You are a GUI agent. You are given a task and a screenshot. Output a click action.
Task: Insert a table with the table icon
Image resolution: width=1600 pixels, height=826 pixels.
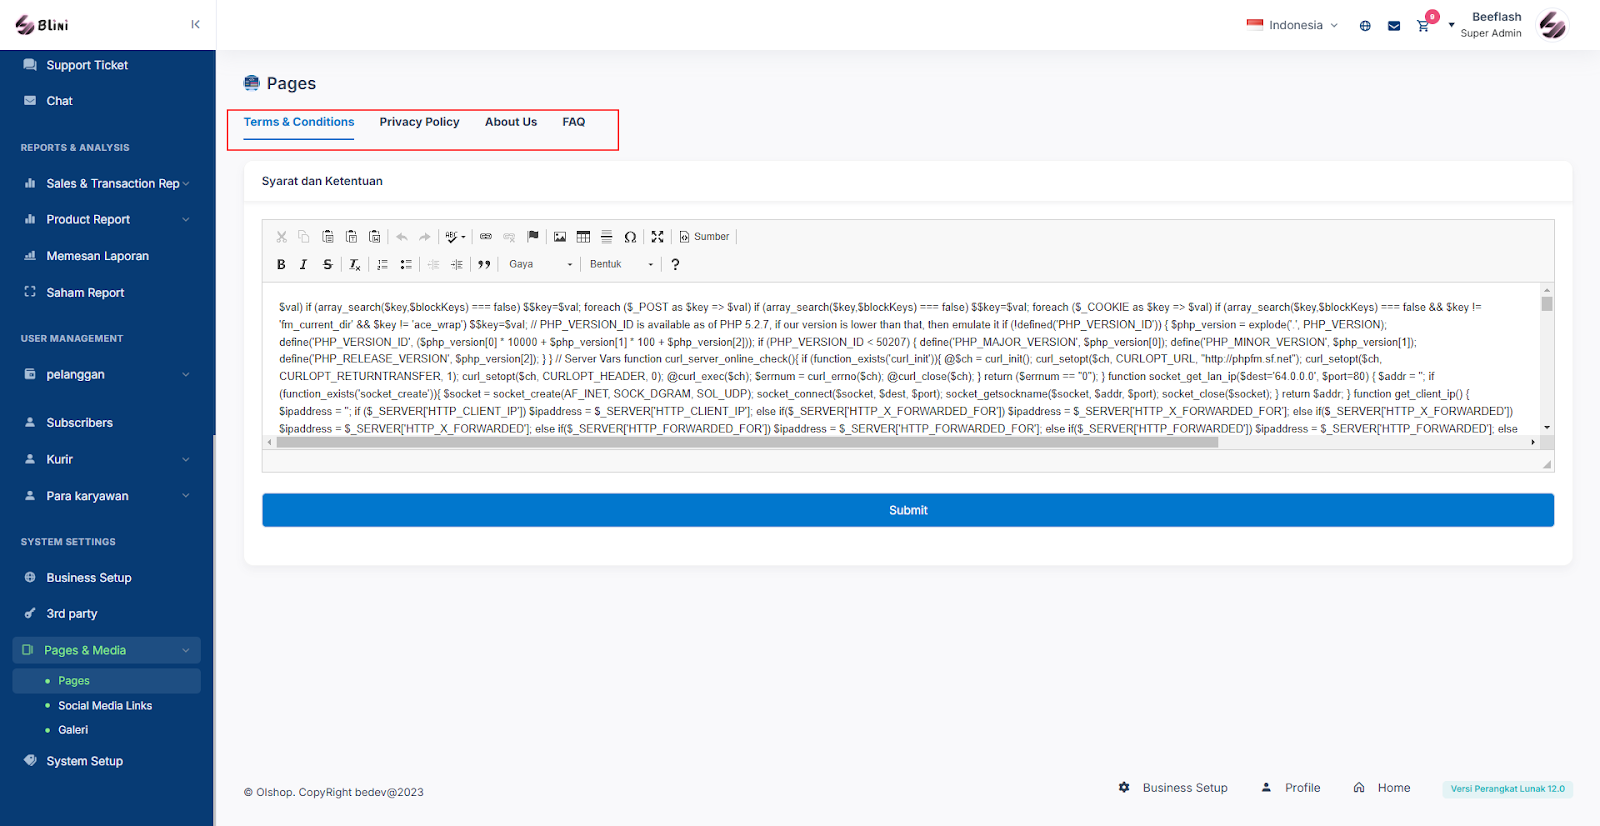[583, 237]
